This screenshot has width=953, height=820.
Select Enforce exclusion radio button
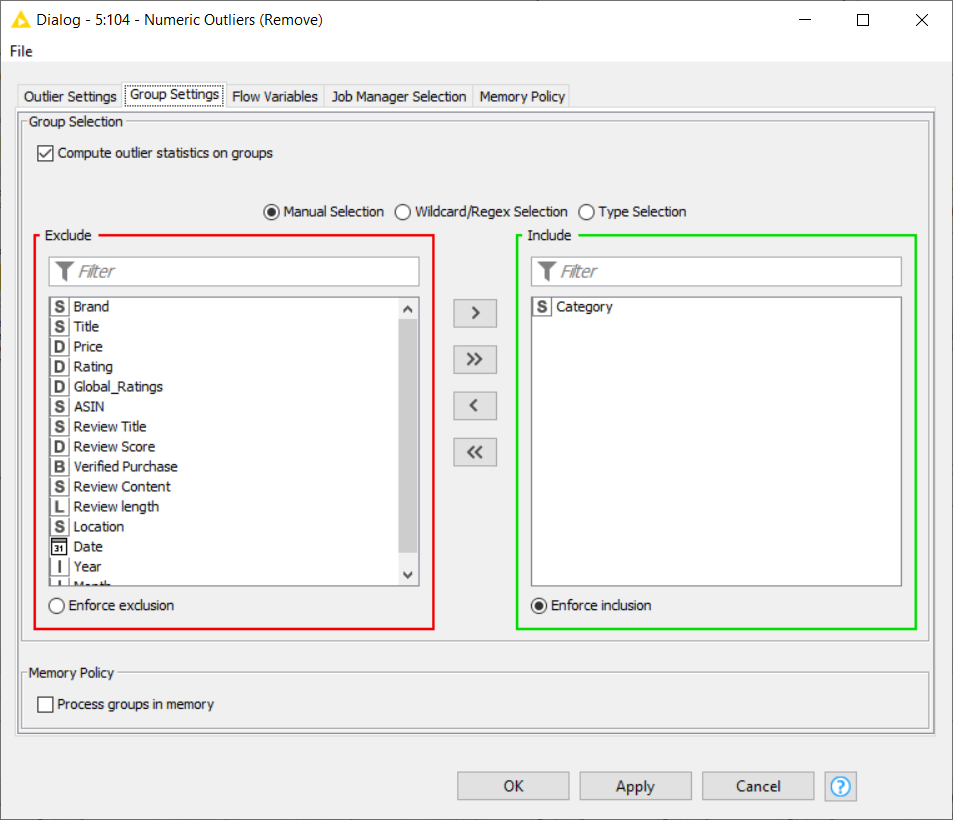57,606
